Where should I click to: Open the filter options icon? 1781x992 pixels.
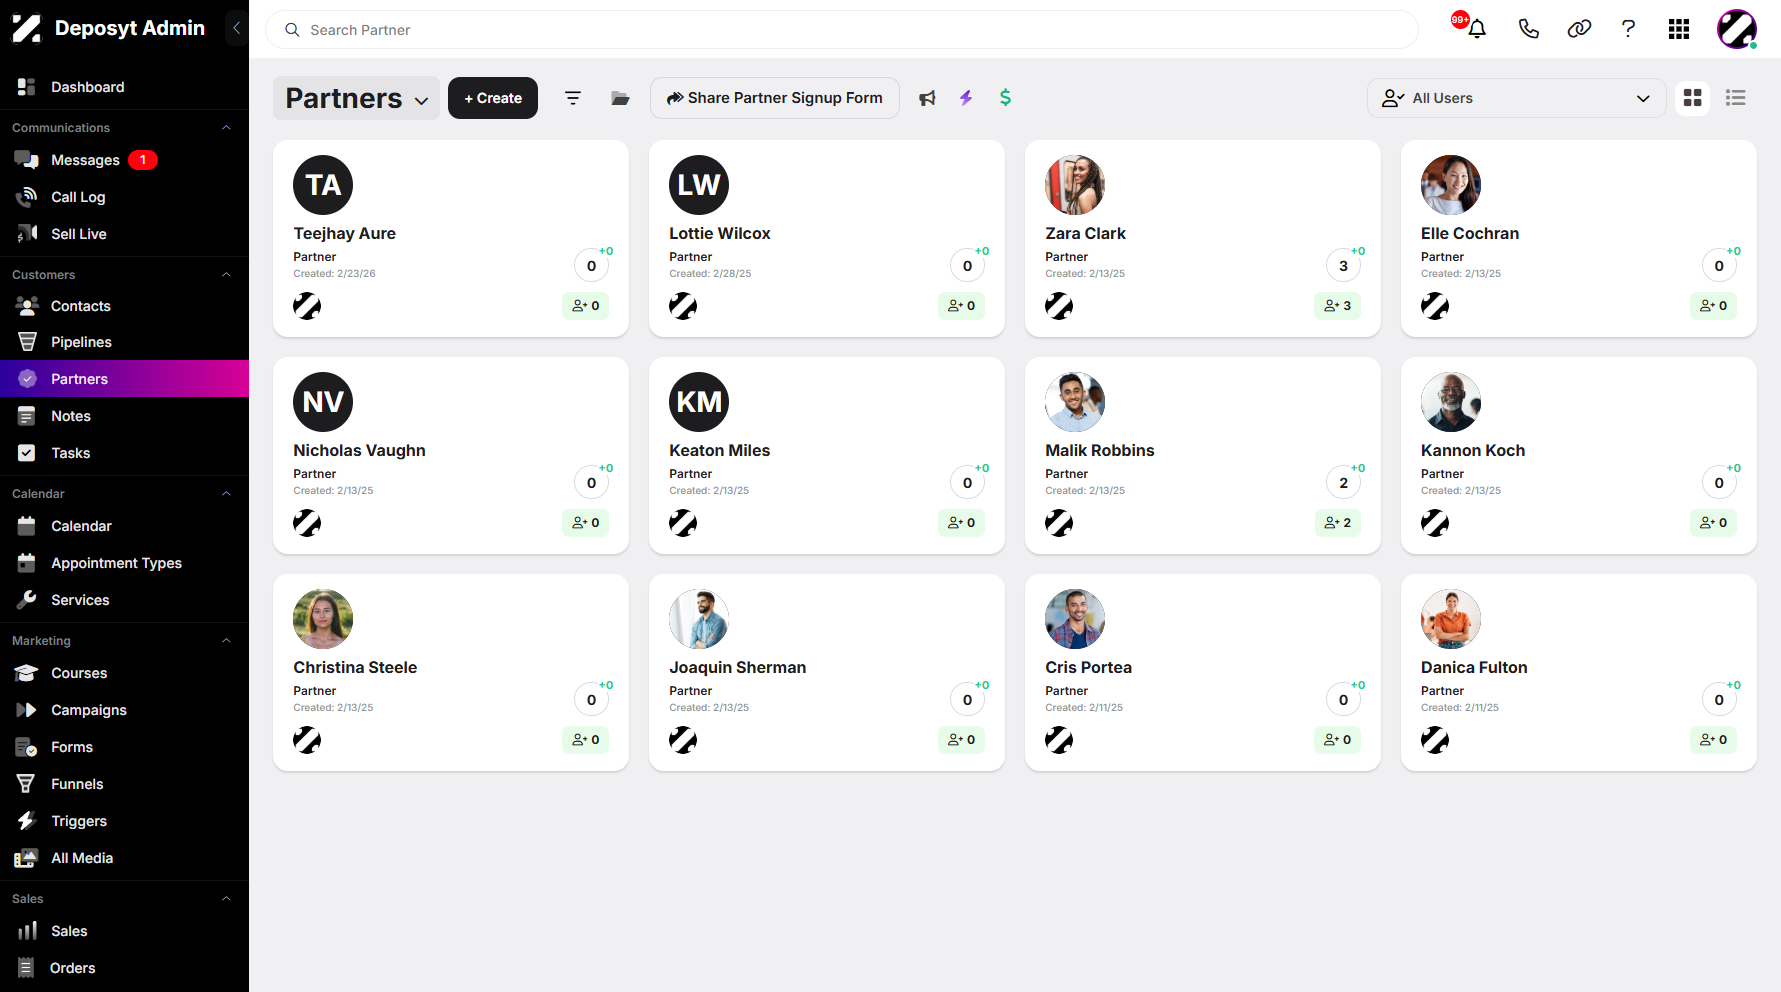(573, 98)
